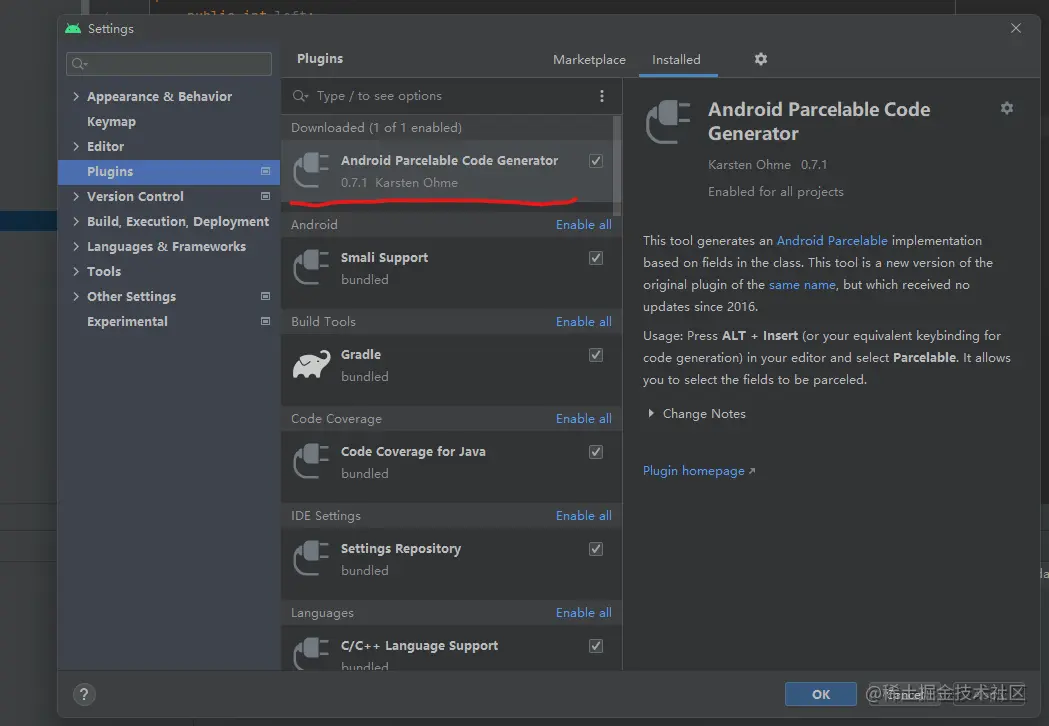Uncheck the Gradle plugin checkbox
This screenshot has width=1049, height=726.
click(595, 355)
